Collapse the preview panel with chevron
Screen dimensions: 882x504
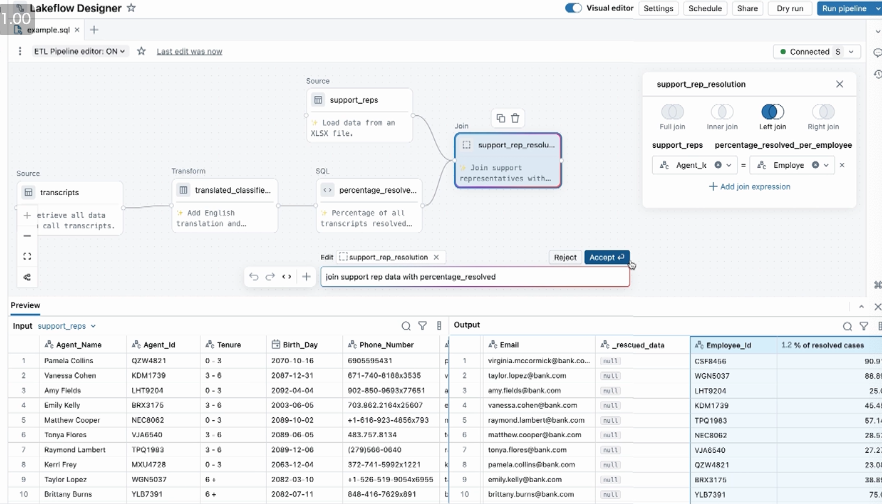[861, 307]
